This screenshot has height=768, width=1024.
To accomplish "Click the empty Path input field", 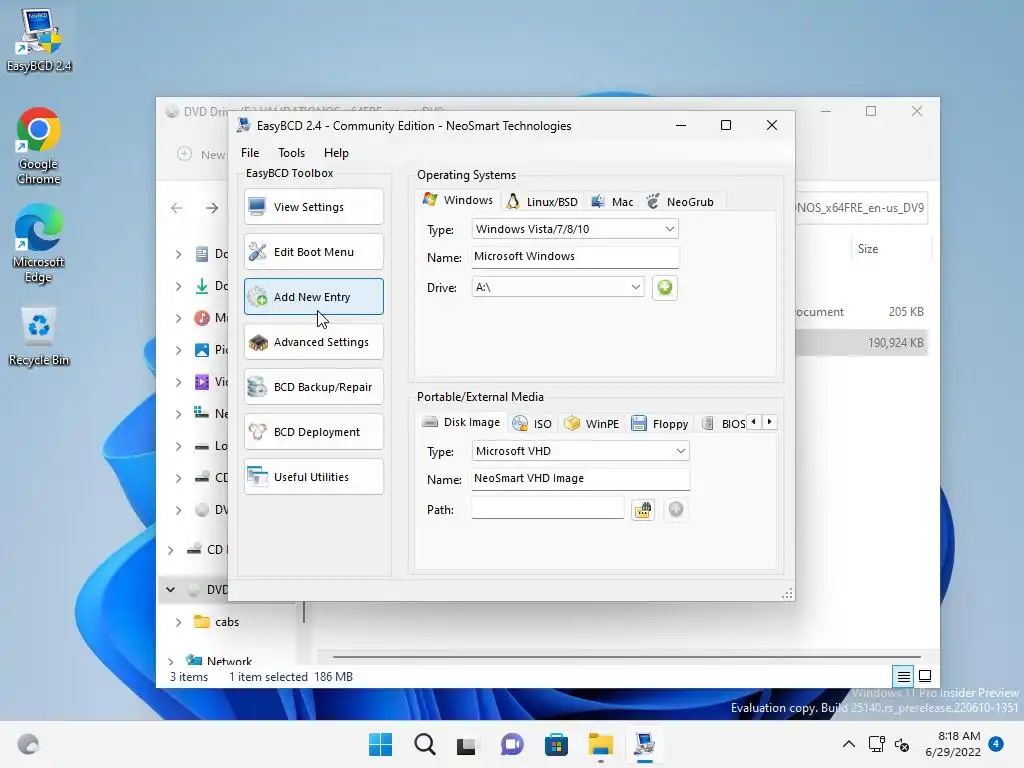I will pos(547,509).
